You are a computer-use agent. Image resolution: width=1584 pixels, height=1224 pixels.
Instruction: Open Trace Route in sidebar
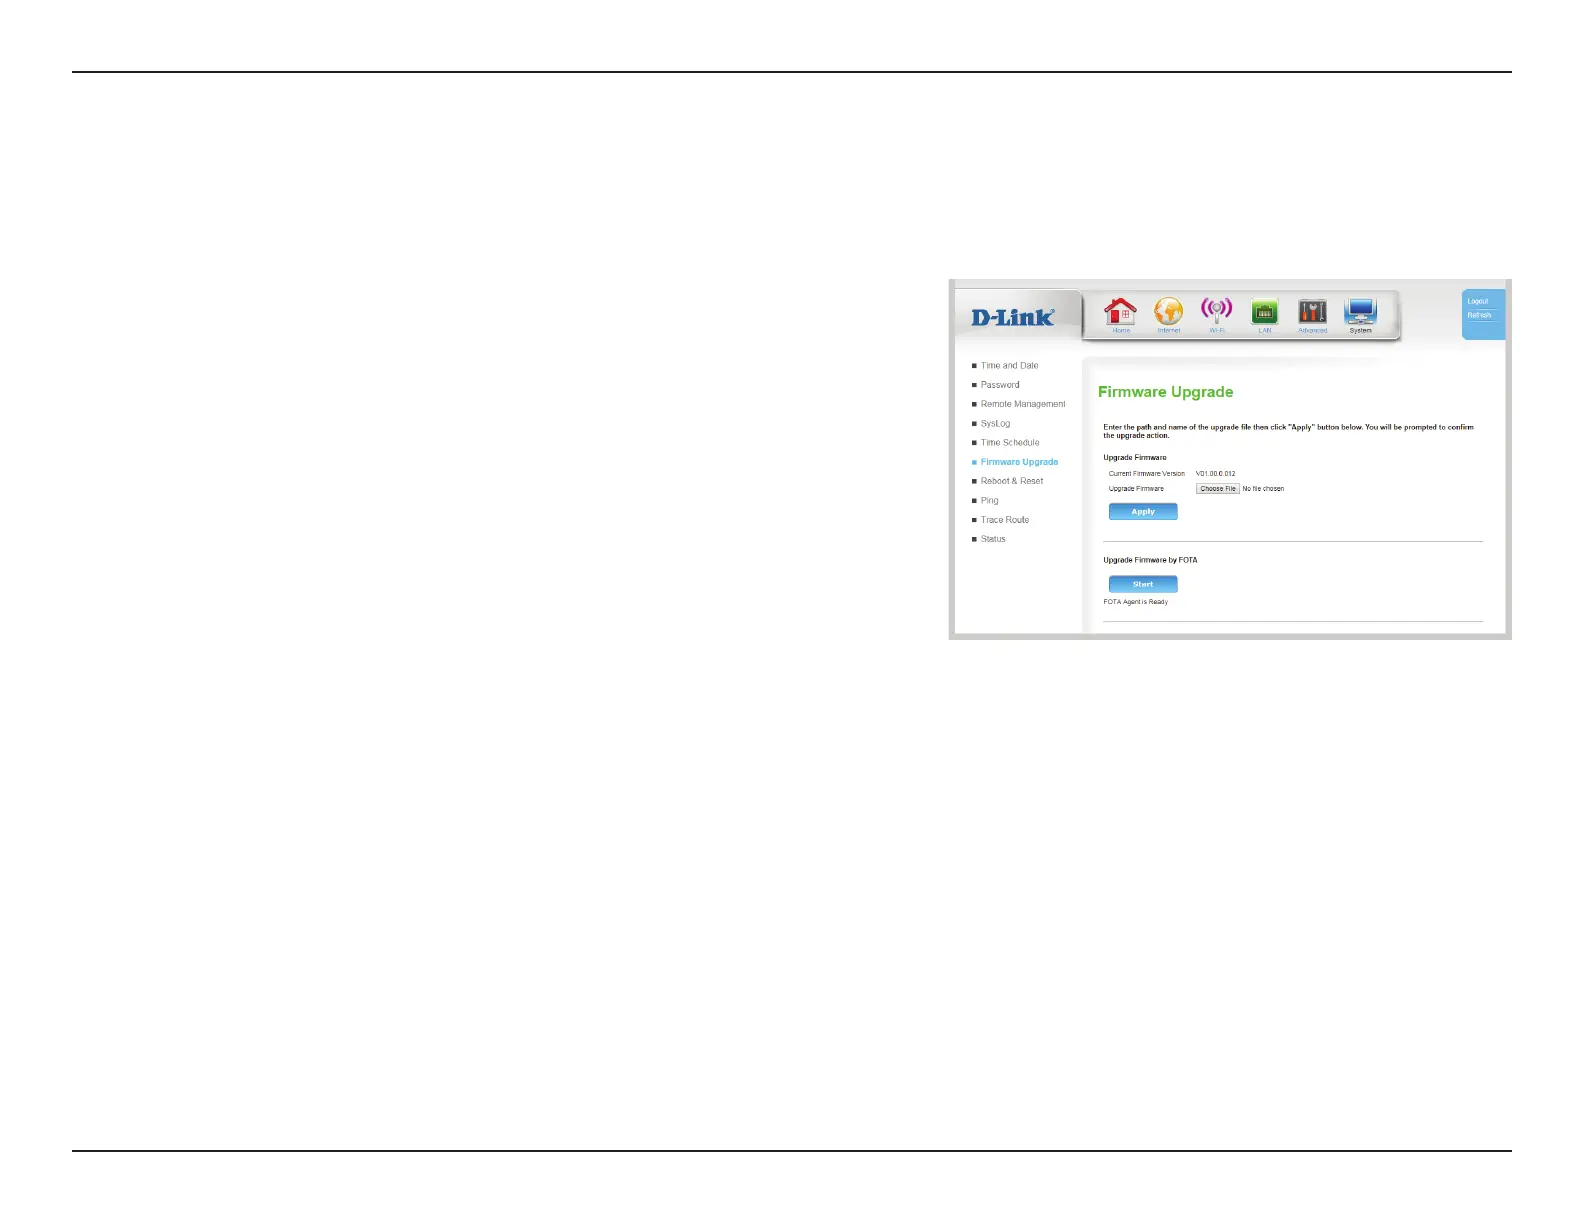coord(1005,520)
